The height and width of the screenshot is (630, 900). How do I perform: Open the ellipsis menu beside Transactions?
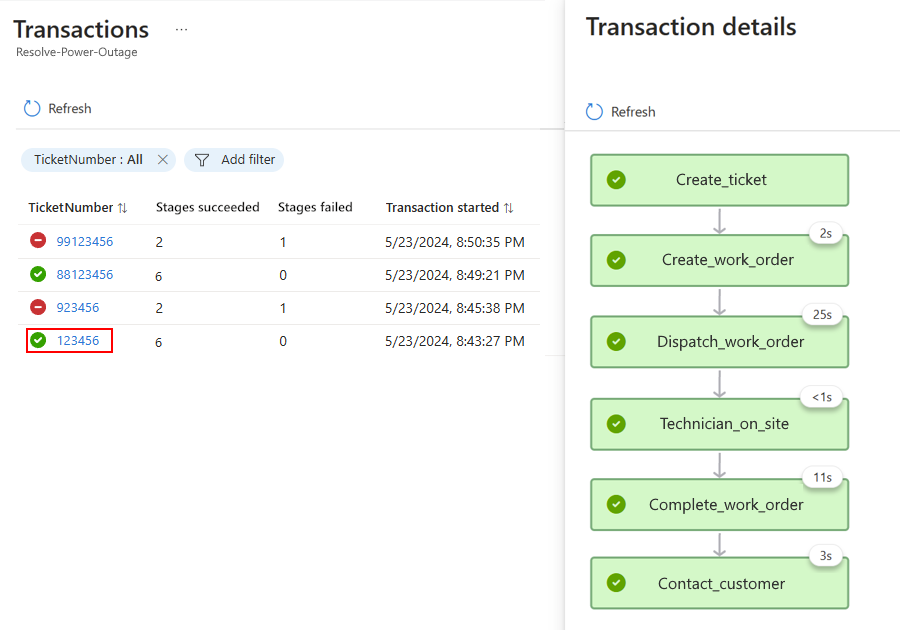coord(181,30)
